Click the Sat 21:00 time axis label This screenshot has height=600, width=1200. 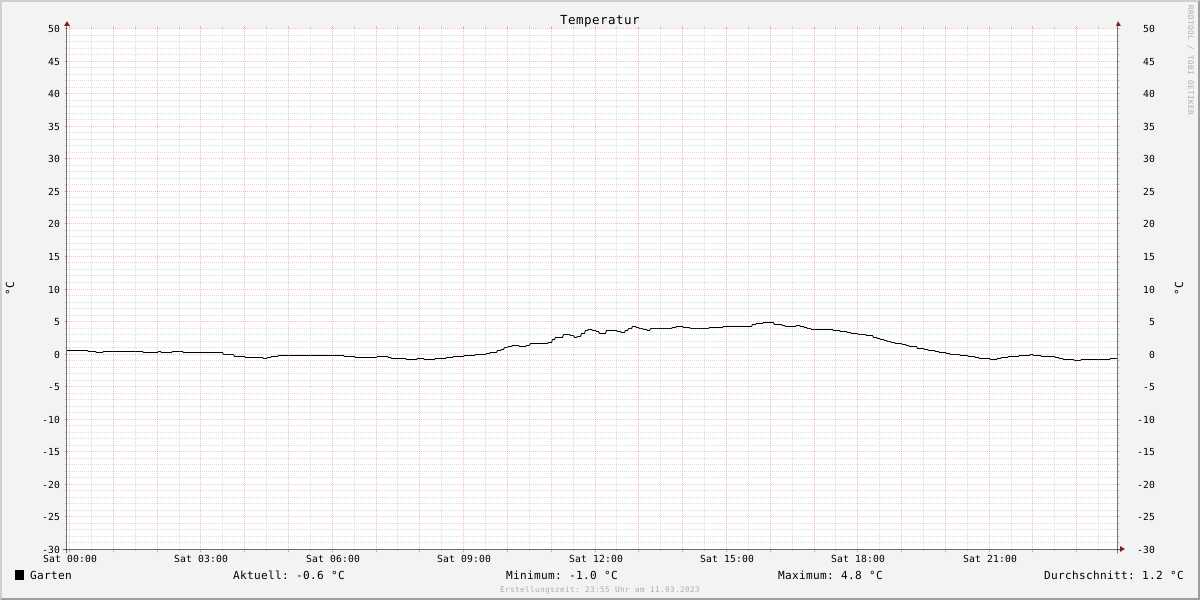(990, 559)
